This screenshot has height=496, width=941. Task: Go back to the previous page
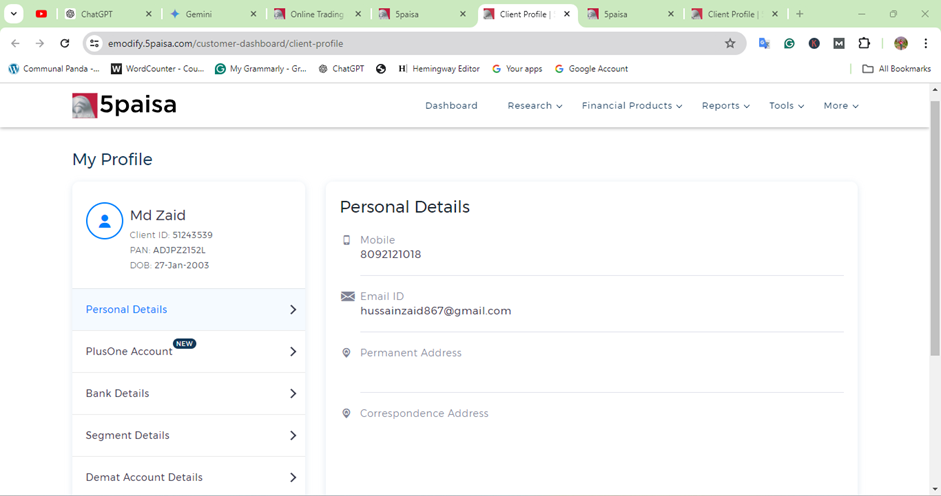tap(16, 43)
